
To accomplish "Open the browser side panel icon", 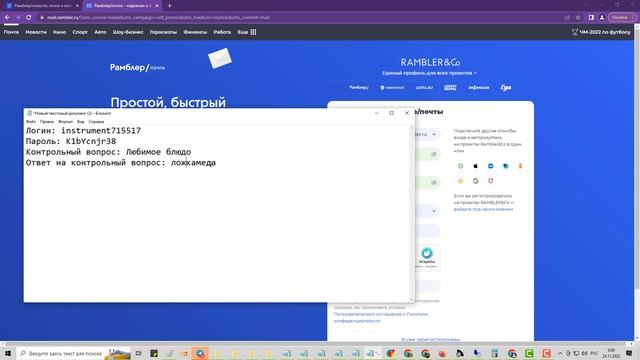I will coord(591,18).
